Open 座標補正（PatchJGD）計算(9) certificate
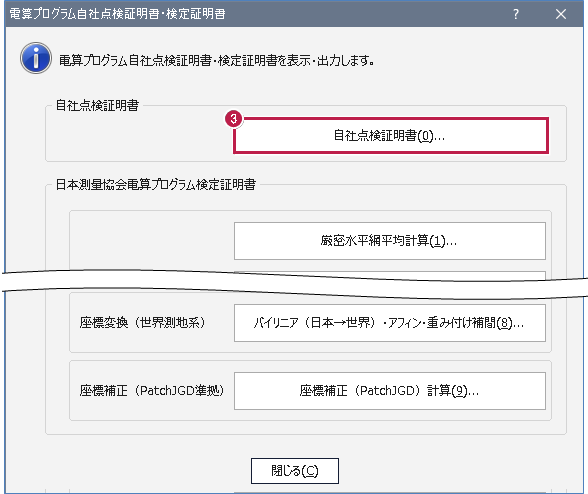Image resolution: width=588 pixels, height=494 pixels. (390, 391)
